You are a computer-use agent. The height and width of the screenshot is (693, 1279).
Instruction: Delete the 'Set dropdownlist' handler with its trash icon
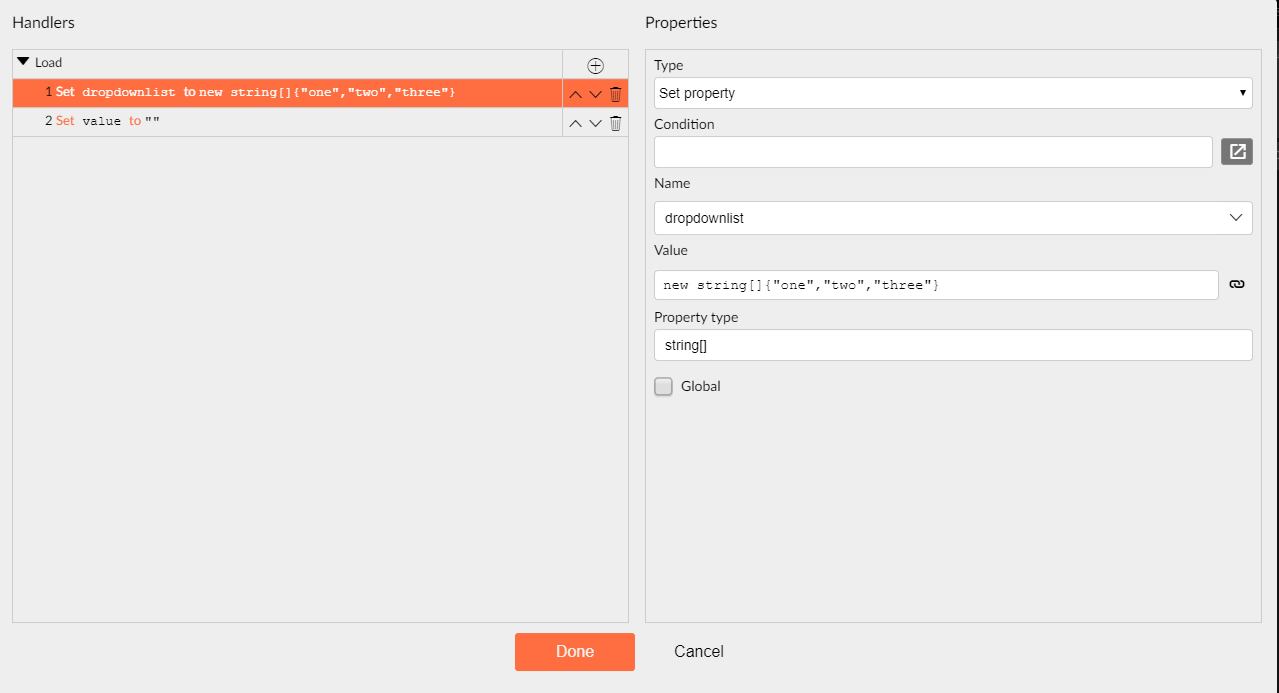[x=615, y=93]
